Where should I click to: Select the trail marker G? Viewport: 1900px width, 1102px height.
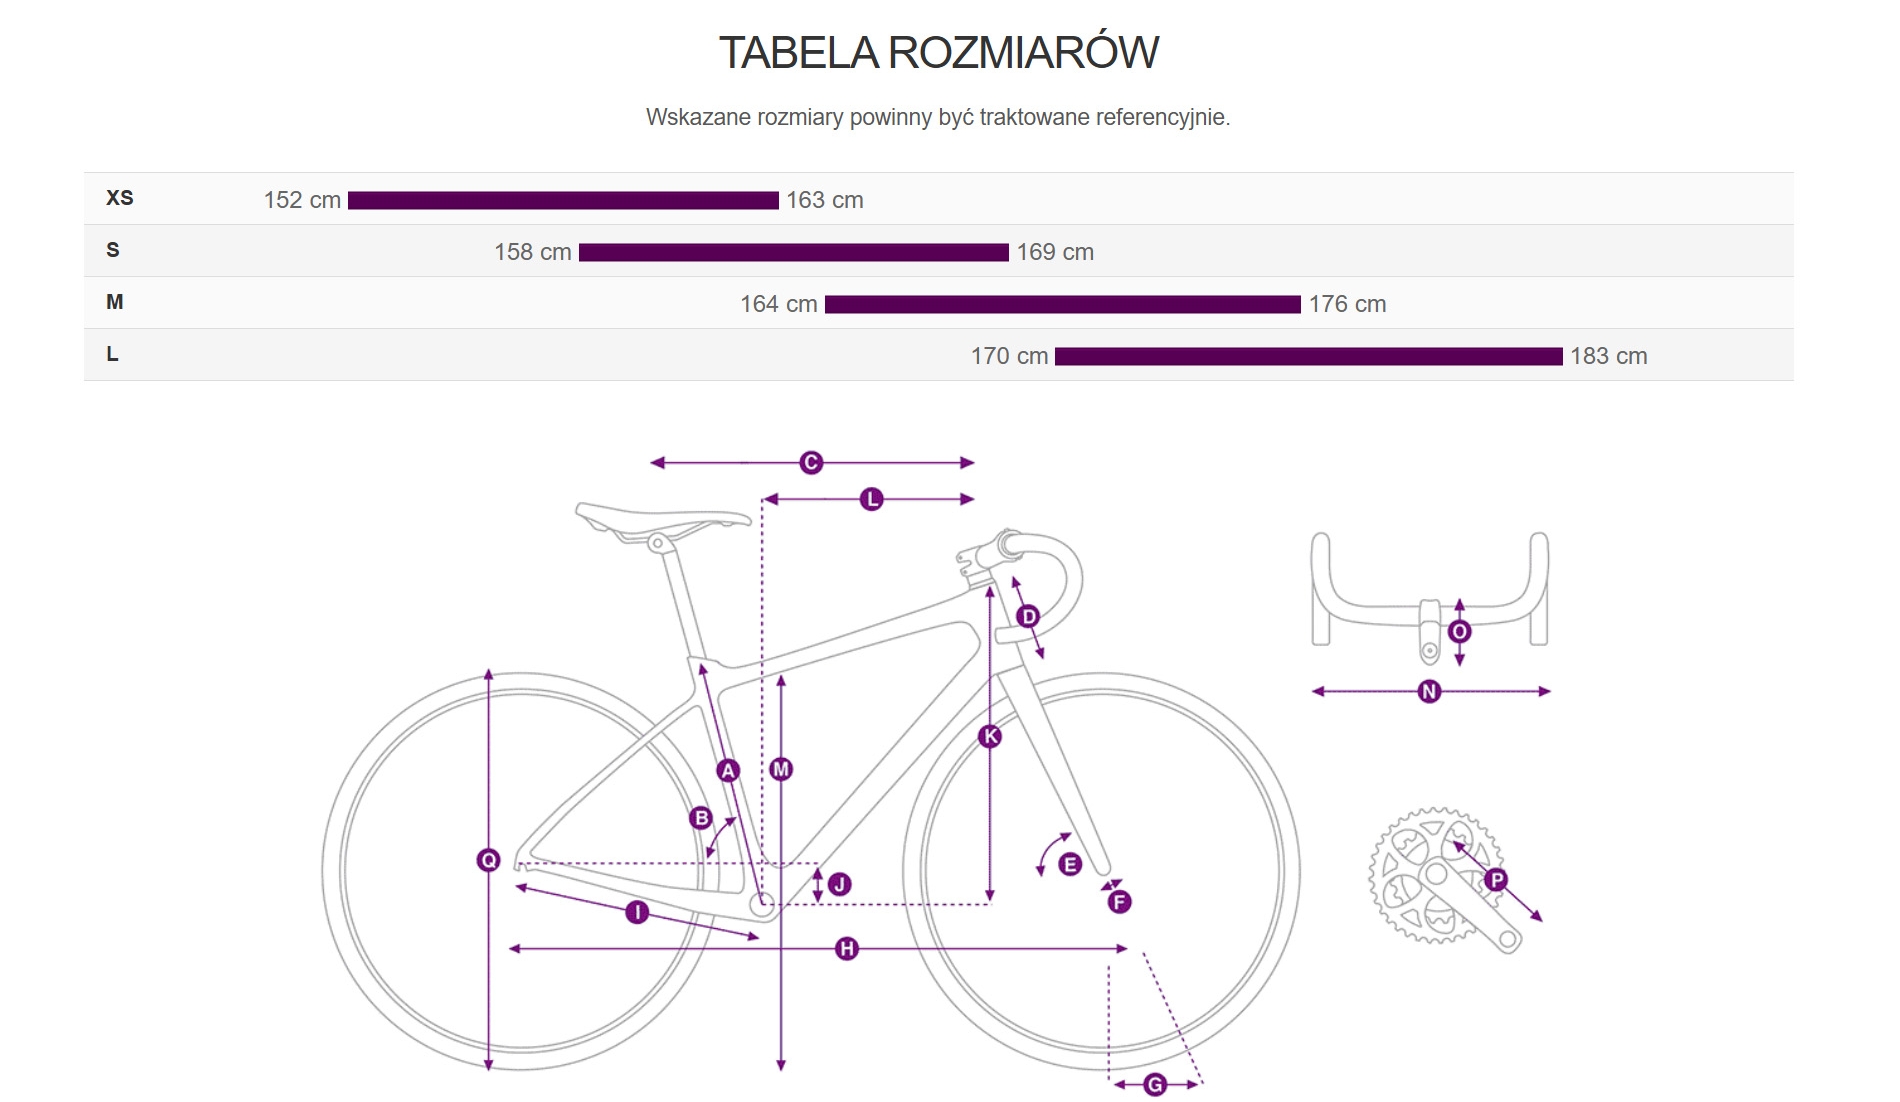[1155, 1084]
